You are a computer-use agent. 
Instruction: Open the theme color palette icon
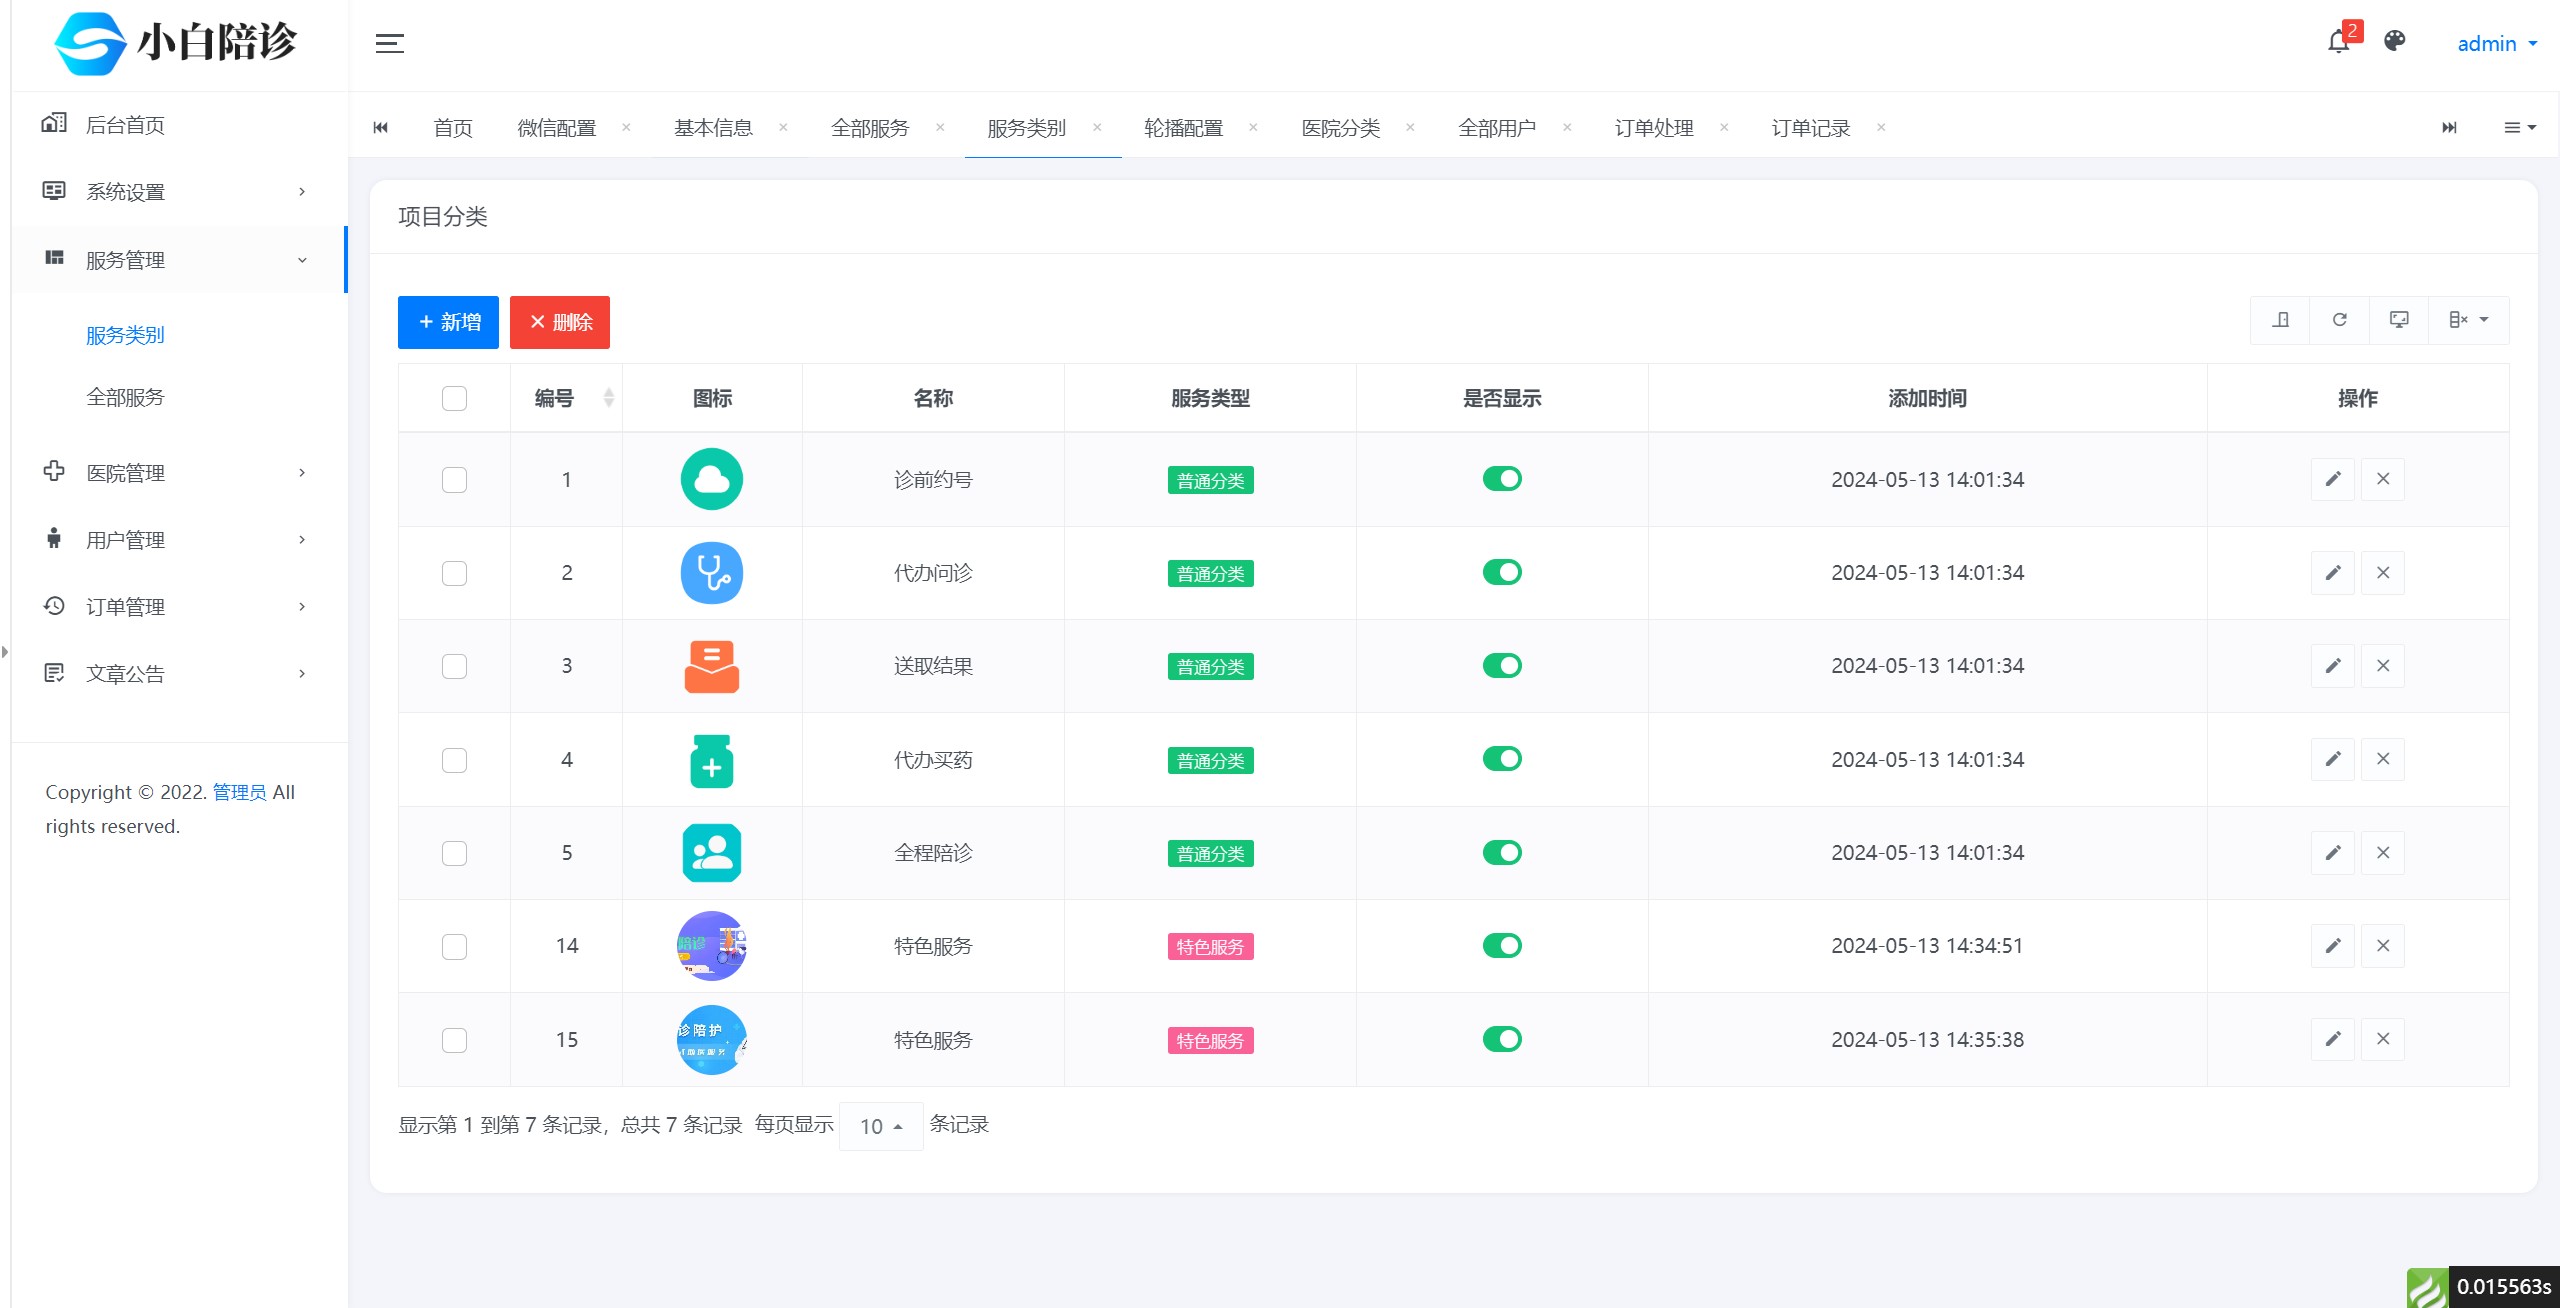[2394, 41]
